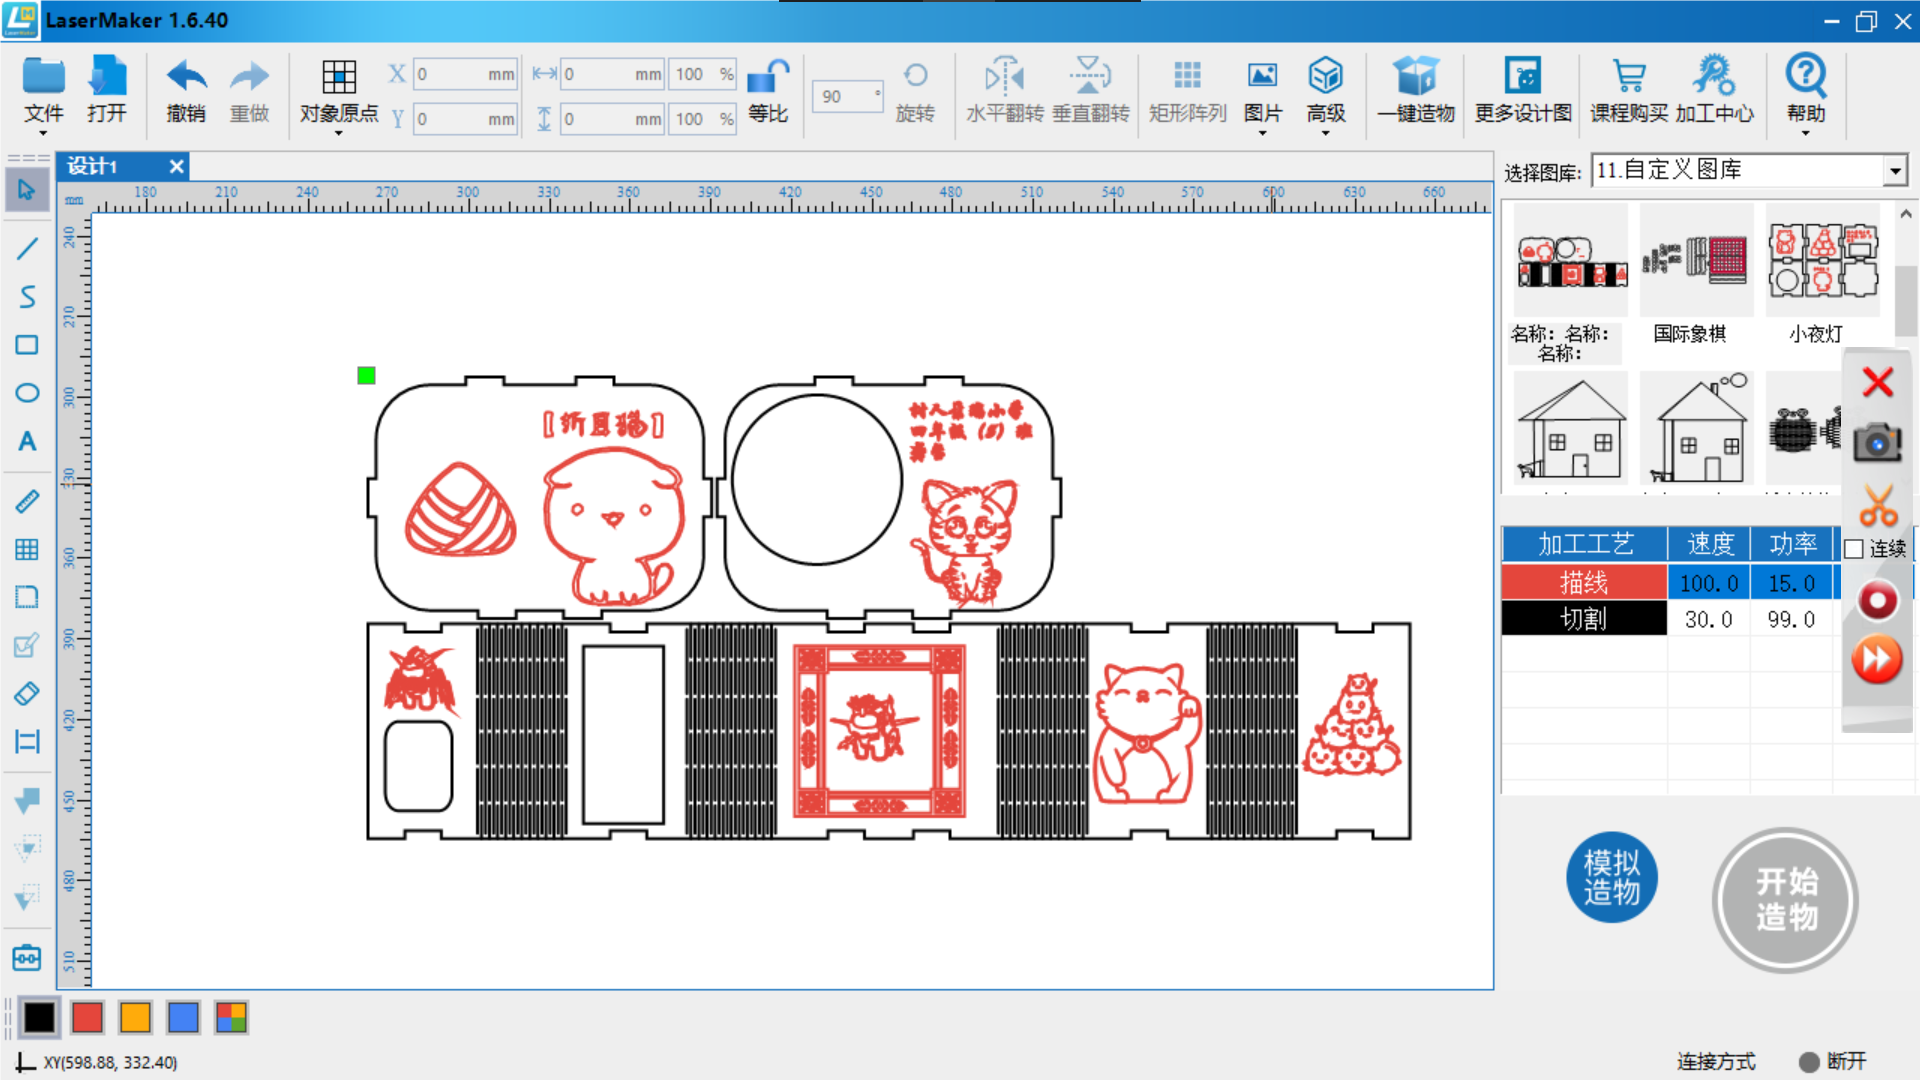This screenshot has height=1080, width=1920.
Task: Pick the black color swatch
Action: coord(39,1017)
